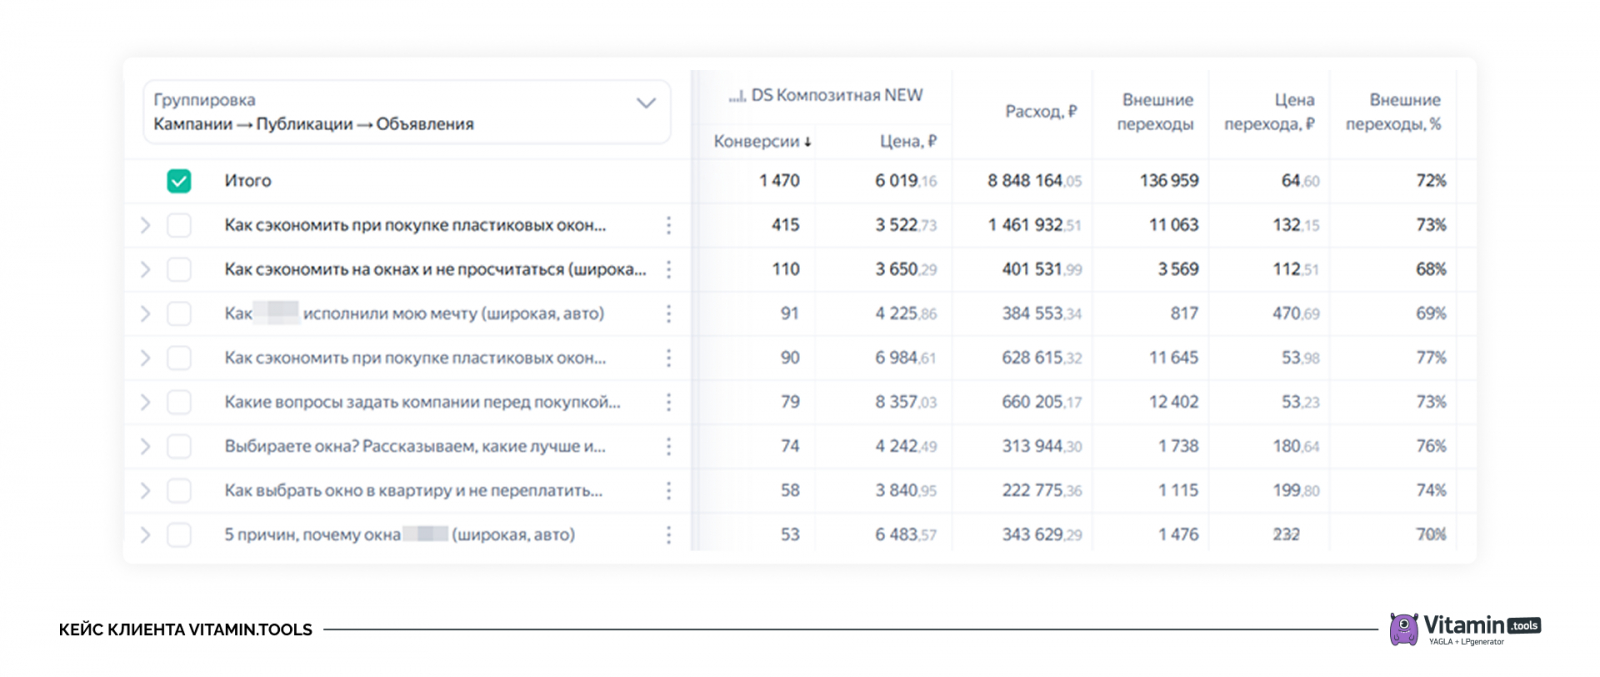The height and width of the screenshot is (677, 1600).
Task: Click chart icon beside DS Композитная NEW
Action: pos(737,96)
